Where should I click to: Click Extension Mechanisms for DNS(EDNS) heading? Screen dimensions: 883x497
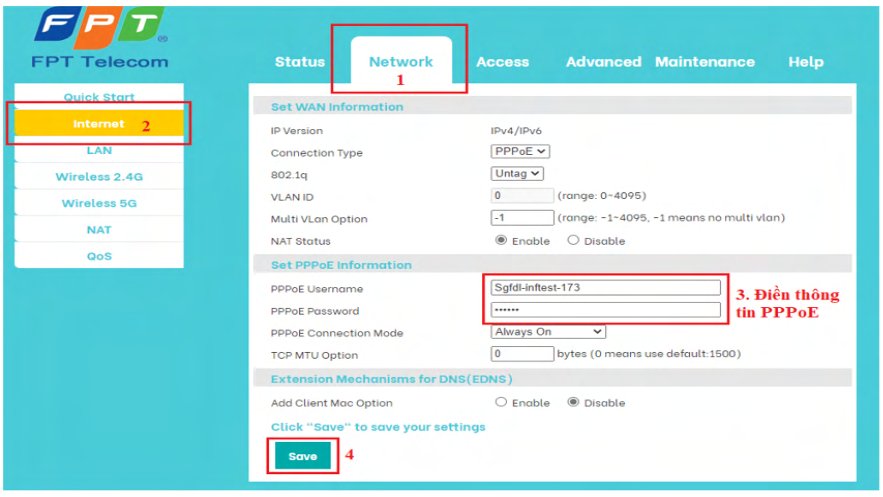[391, 379]
